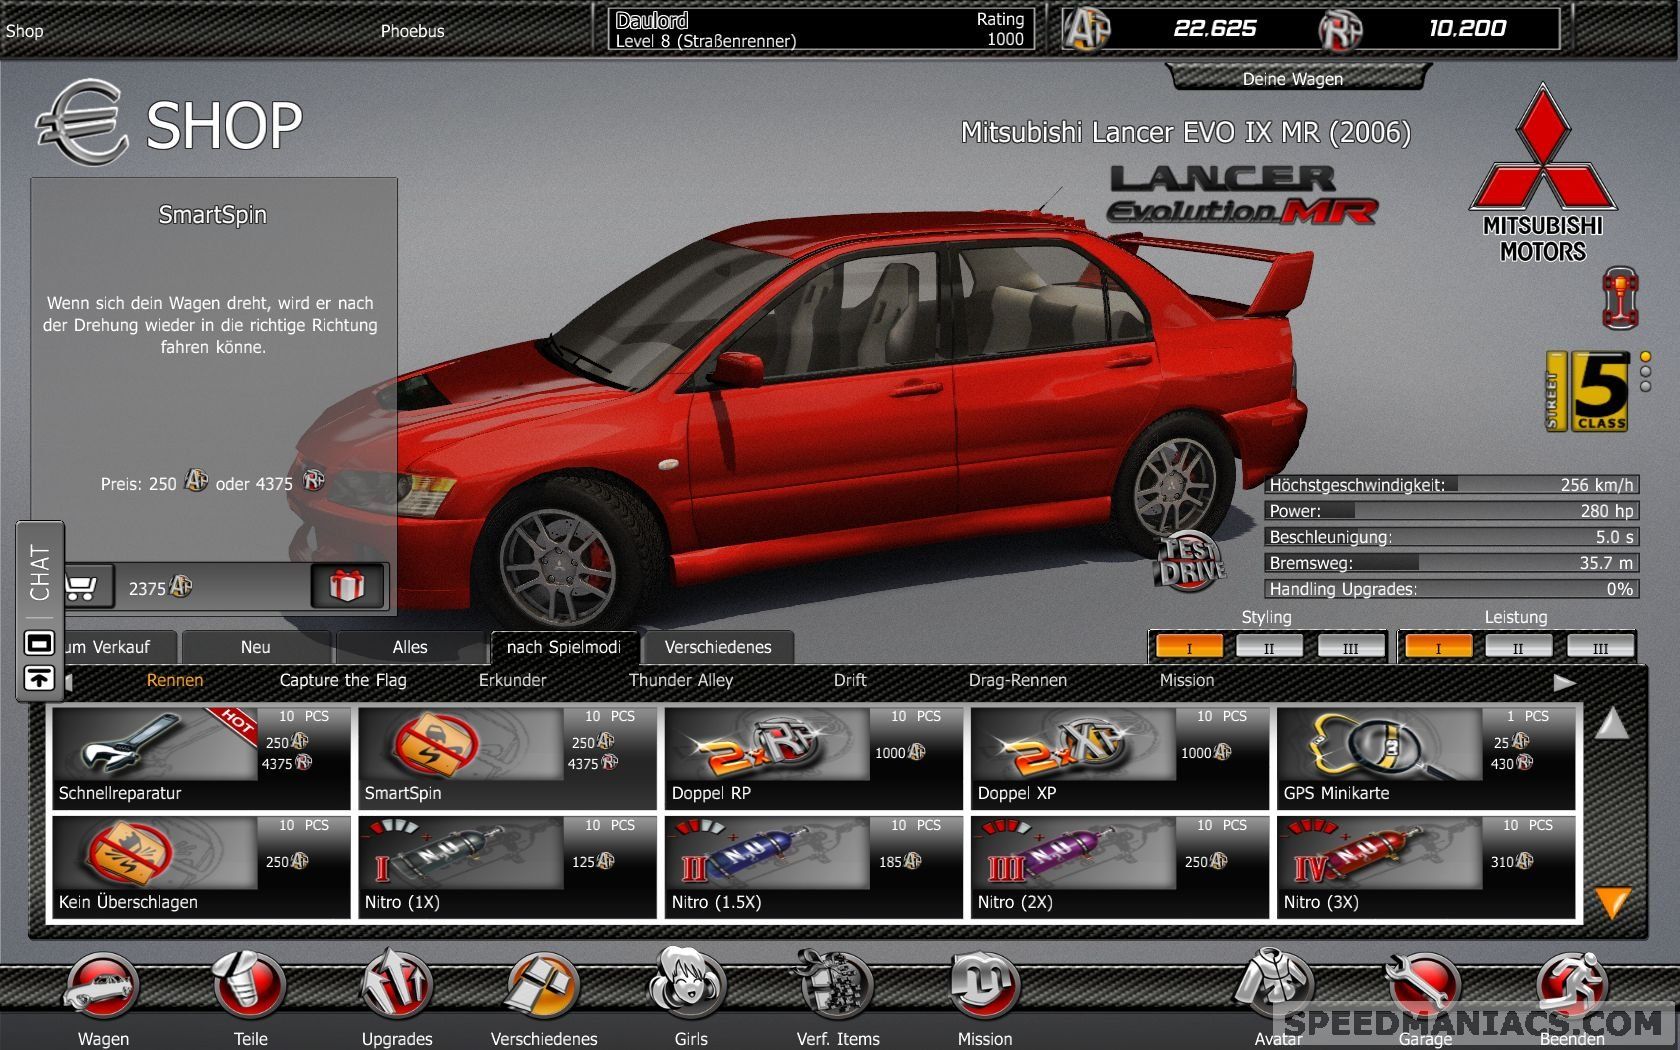Select Styling level III

pos(1350,647)
